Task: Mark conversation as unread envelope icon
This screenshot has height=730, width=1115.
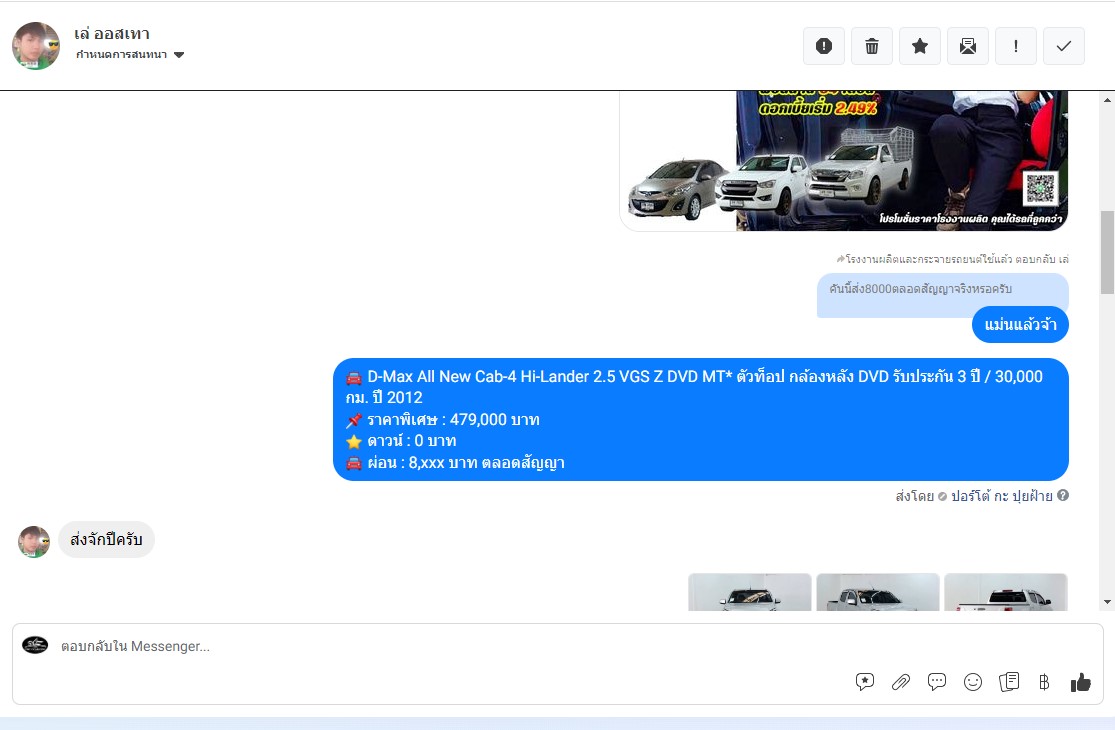Action: 968,46
